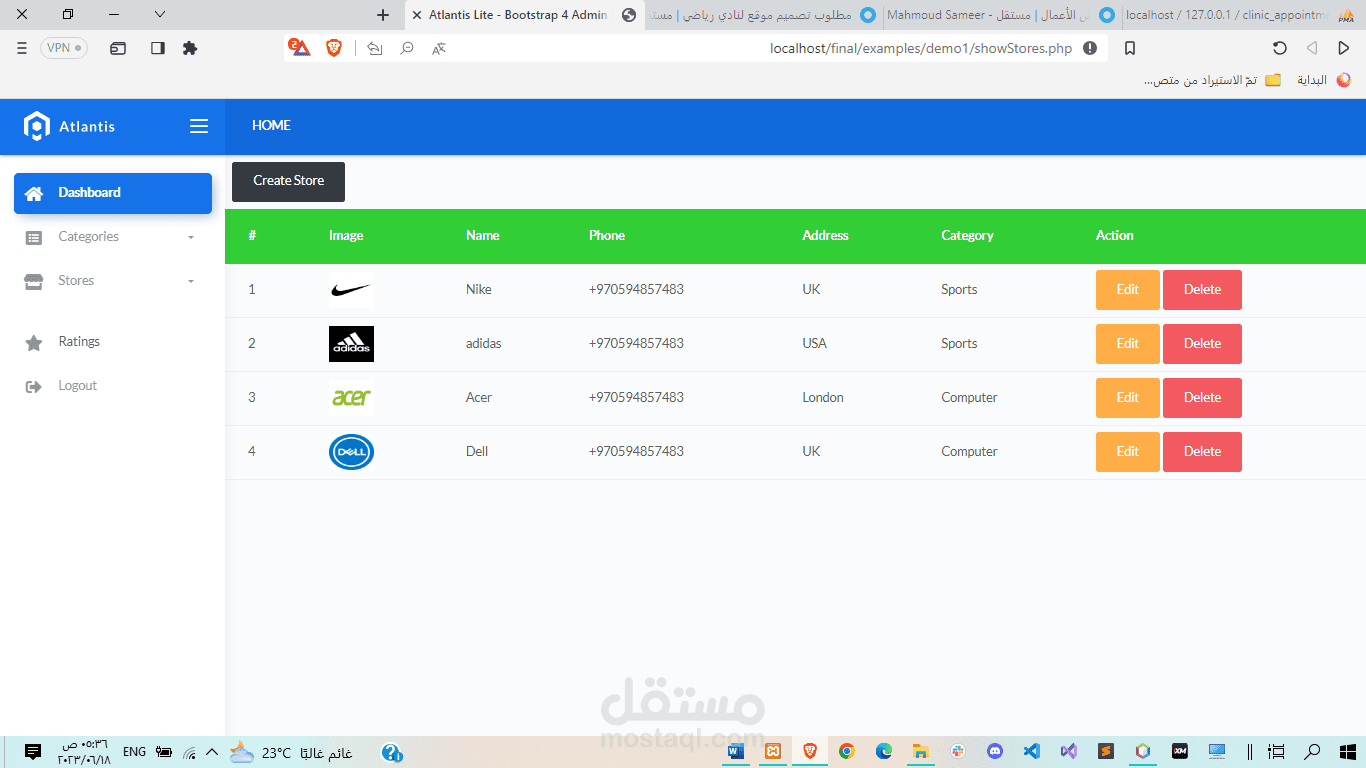The height and width of the screenshot is (768, 1366).
Task: Click the zoom magnifier icon in address bar
Action: point(407,48)
